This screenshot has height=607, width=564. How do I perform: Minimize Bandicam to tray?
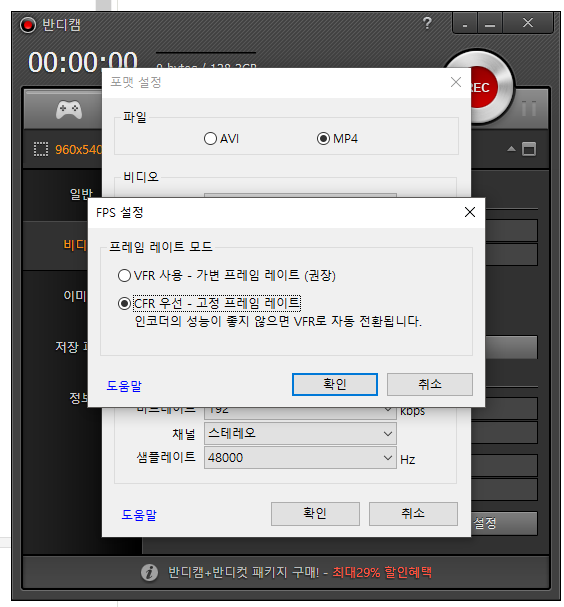click(465, 24)
